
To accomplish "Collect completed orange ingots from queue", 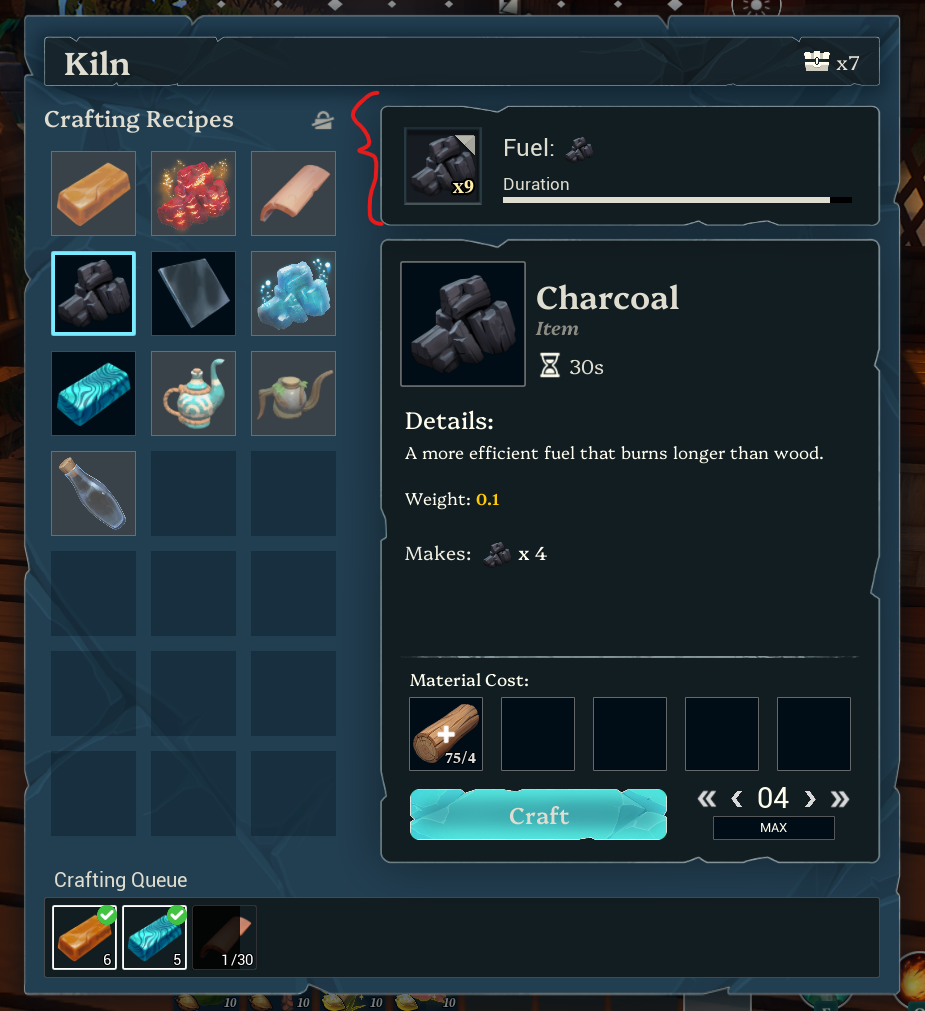I will point(84,937).
